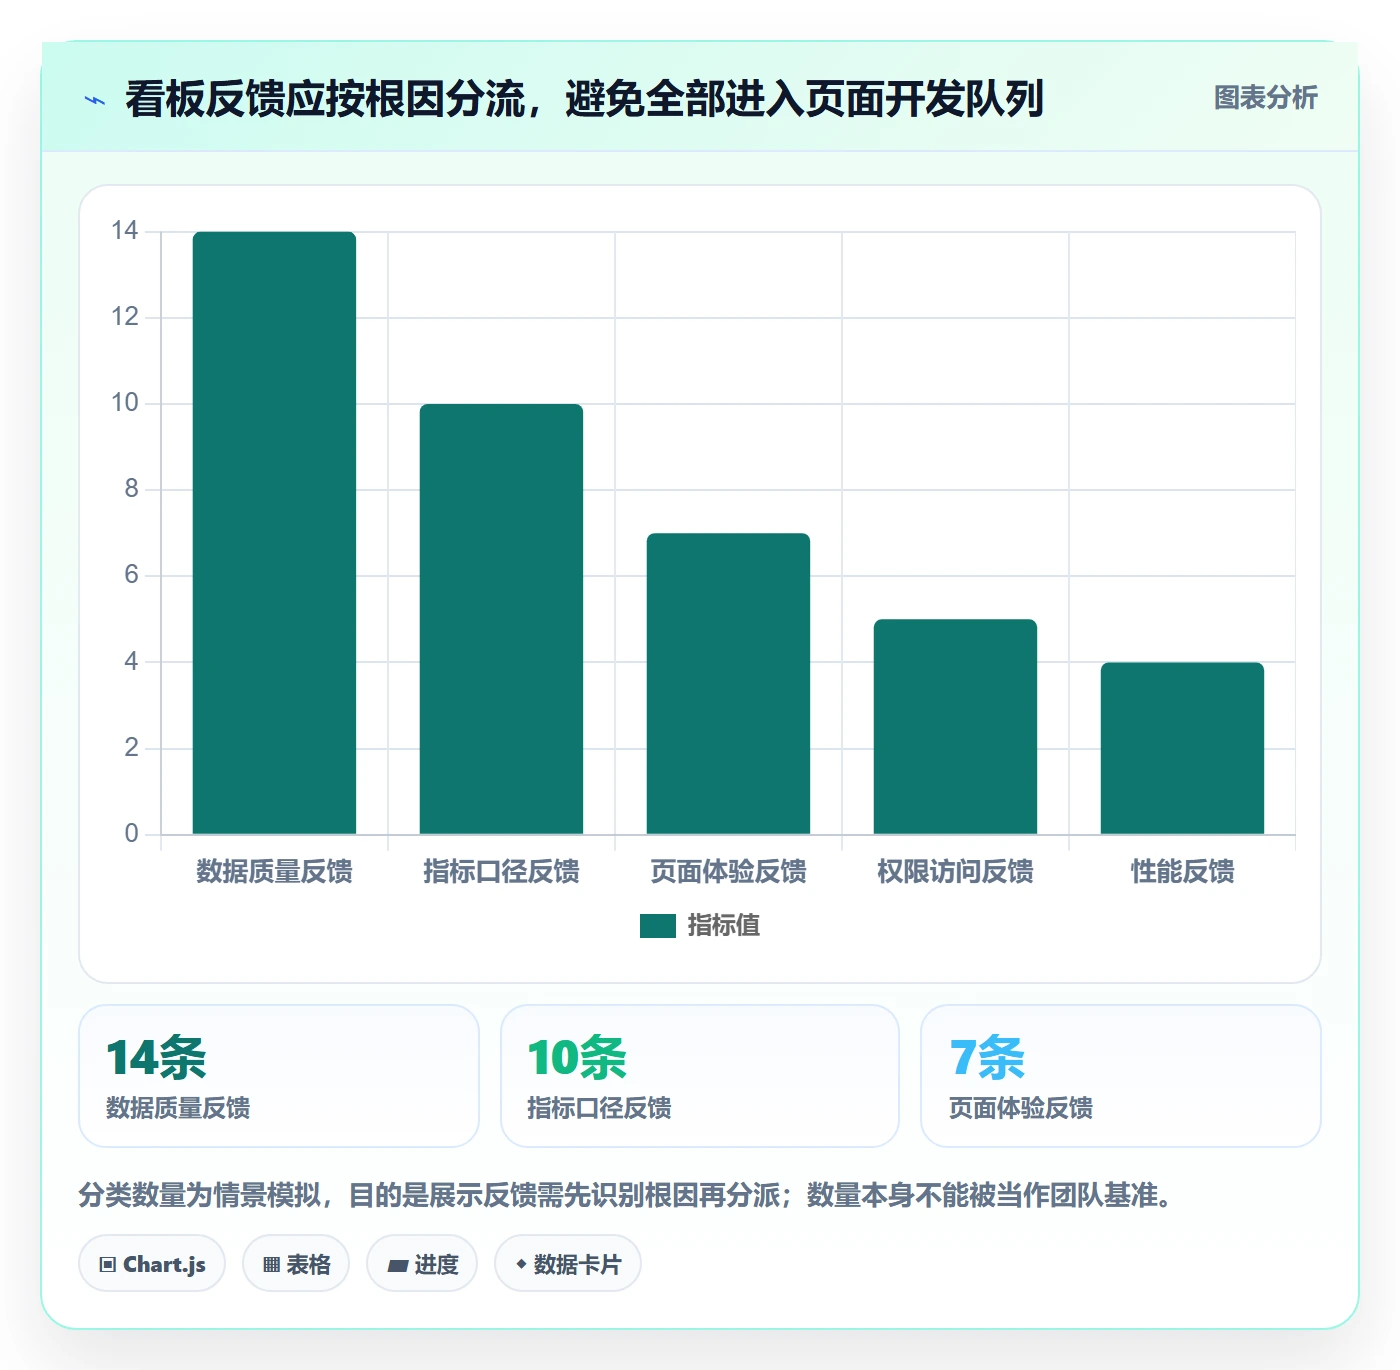
Task: Click the 页面体验反馈 bar in the chart
Action: click(x=728, y=684)
